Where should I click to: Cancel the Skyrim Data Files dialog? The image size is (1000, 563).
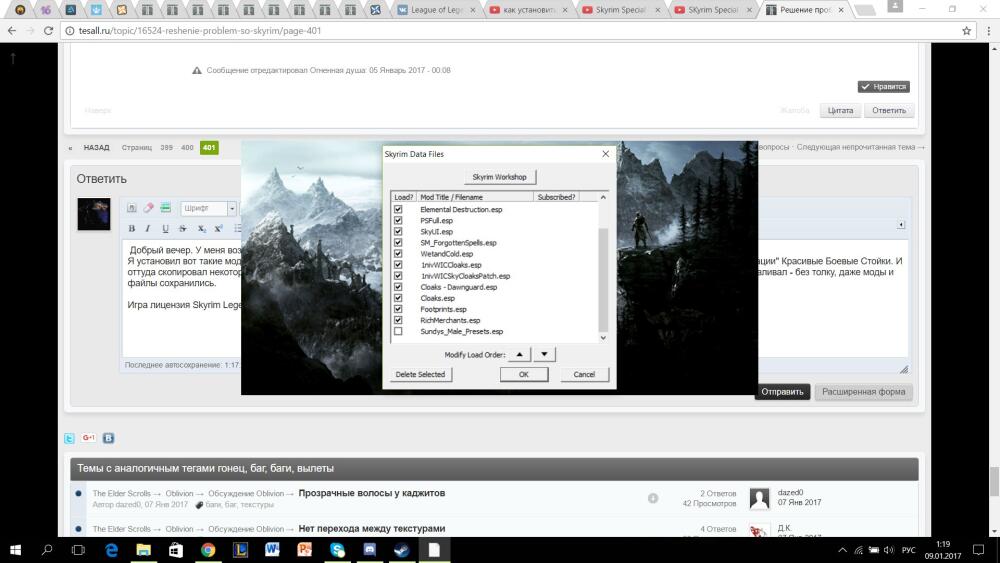click(x=584, y=374)
